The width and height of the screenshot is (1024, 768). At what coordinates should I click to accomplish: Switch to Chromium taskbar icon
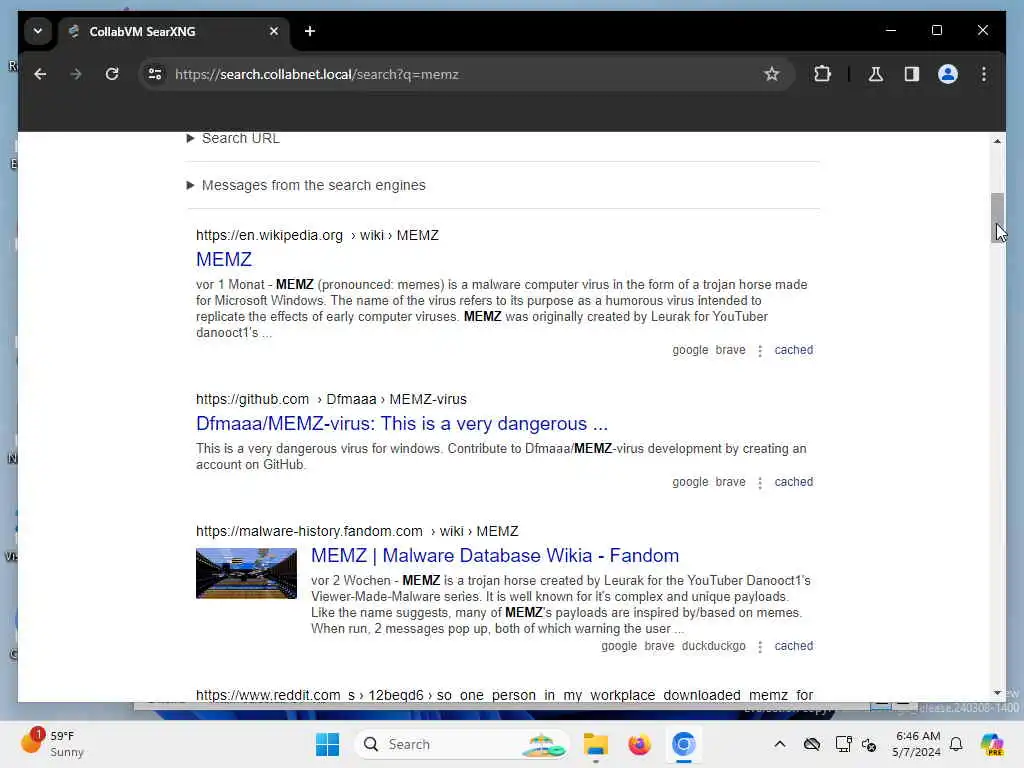684,744
